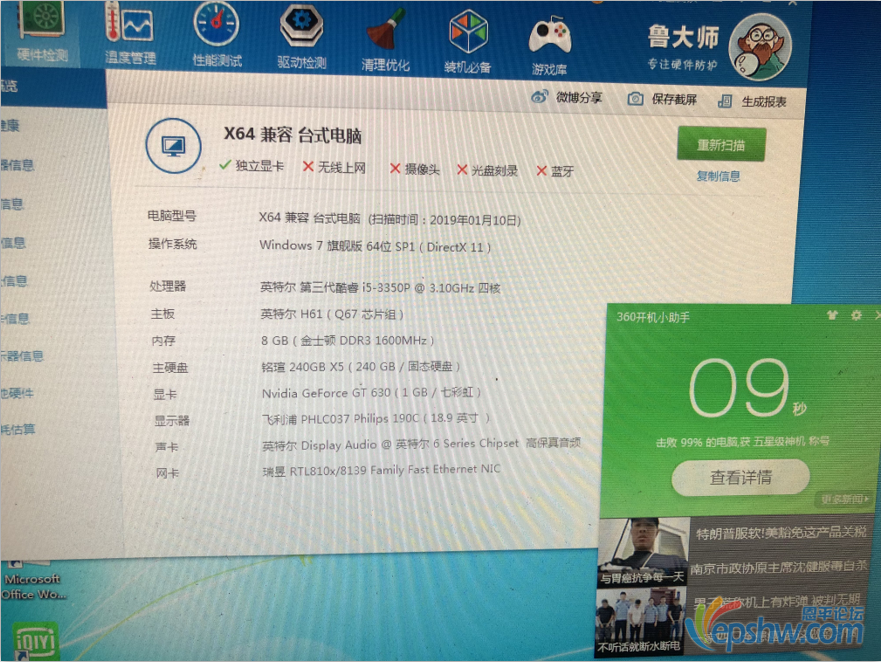Open news thumbnail 与胃癌抗争每一天
881x662 pixels.
pos(643,552)
